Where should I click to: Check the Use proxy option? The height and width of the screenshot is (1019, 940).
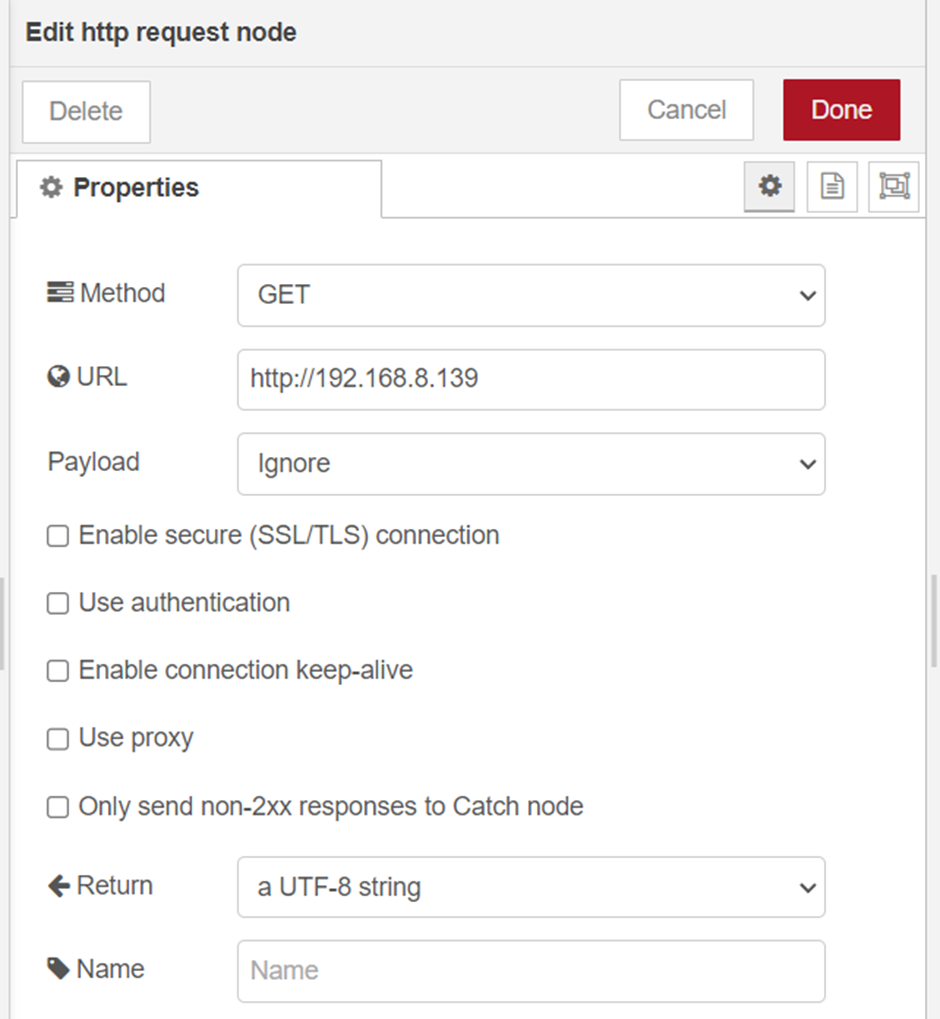58,739
